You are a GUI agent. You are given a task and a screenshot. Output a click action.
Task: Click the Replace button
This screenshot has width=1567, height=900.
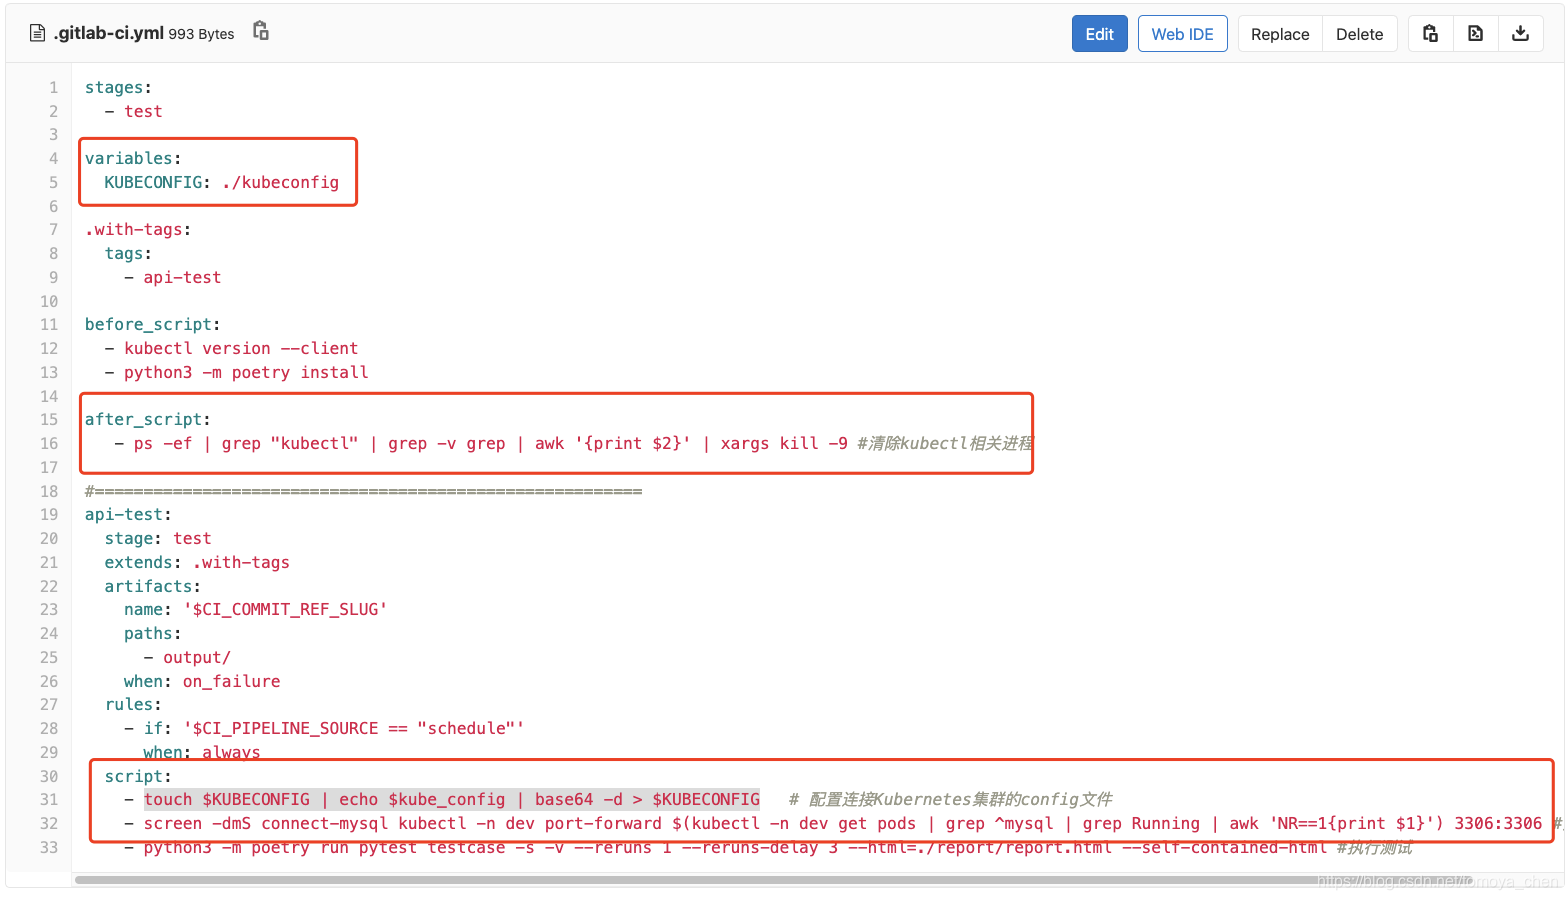pyautogui.click(x=1280, y=34)
